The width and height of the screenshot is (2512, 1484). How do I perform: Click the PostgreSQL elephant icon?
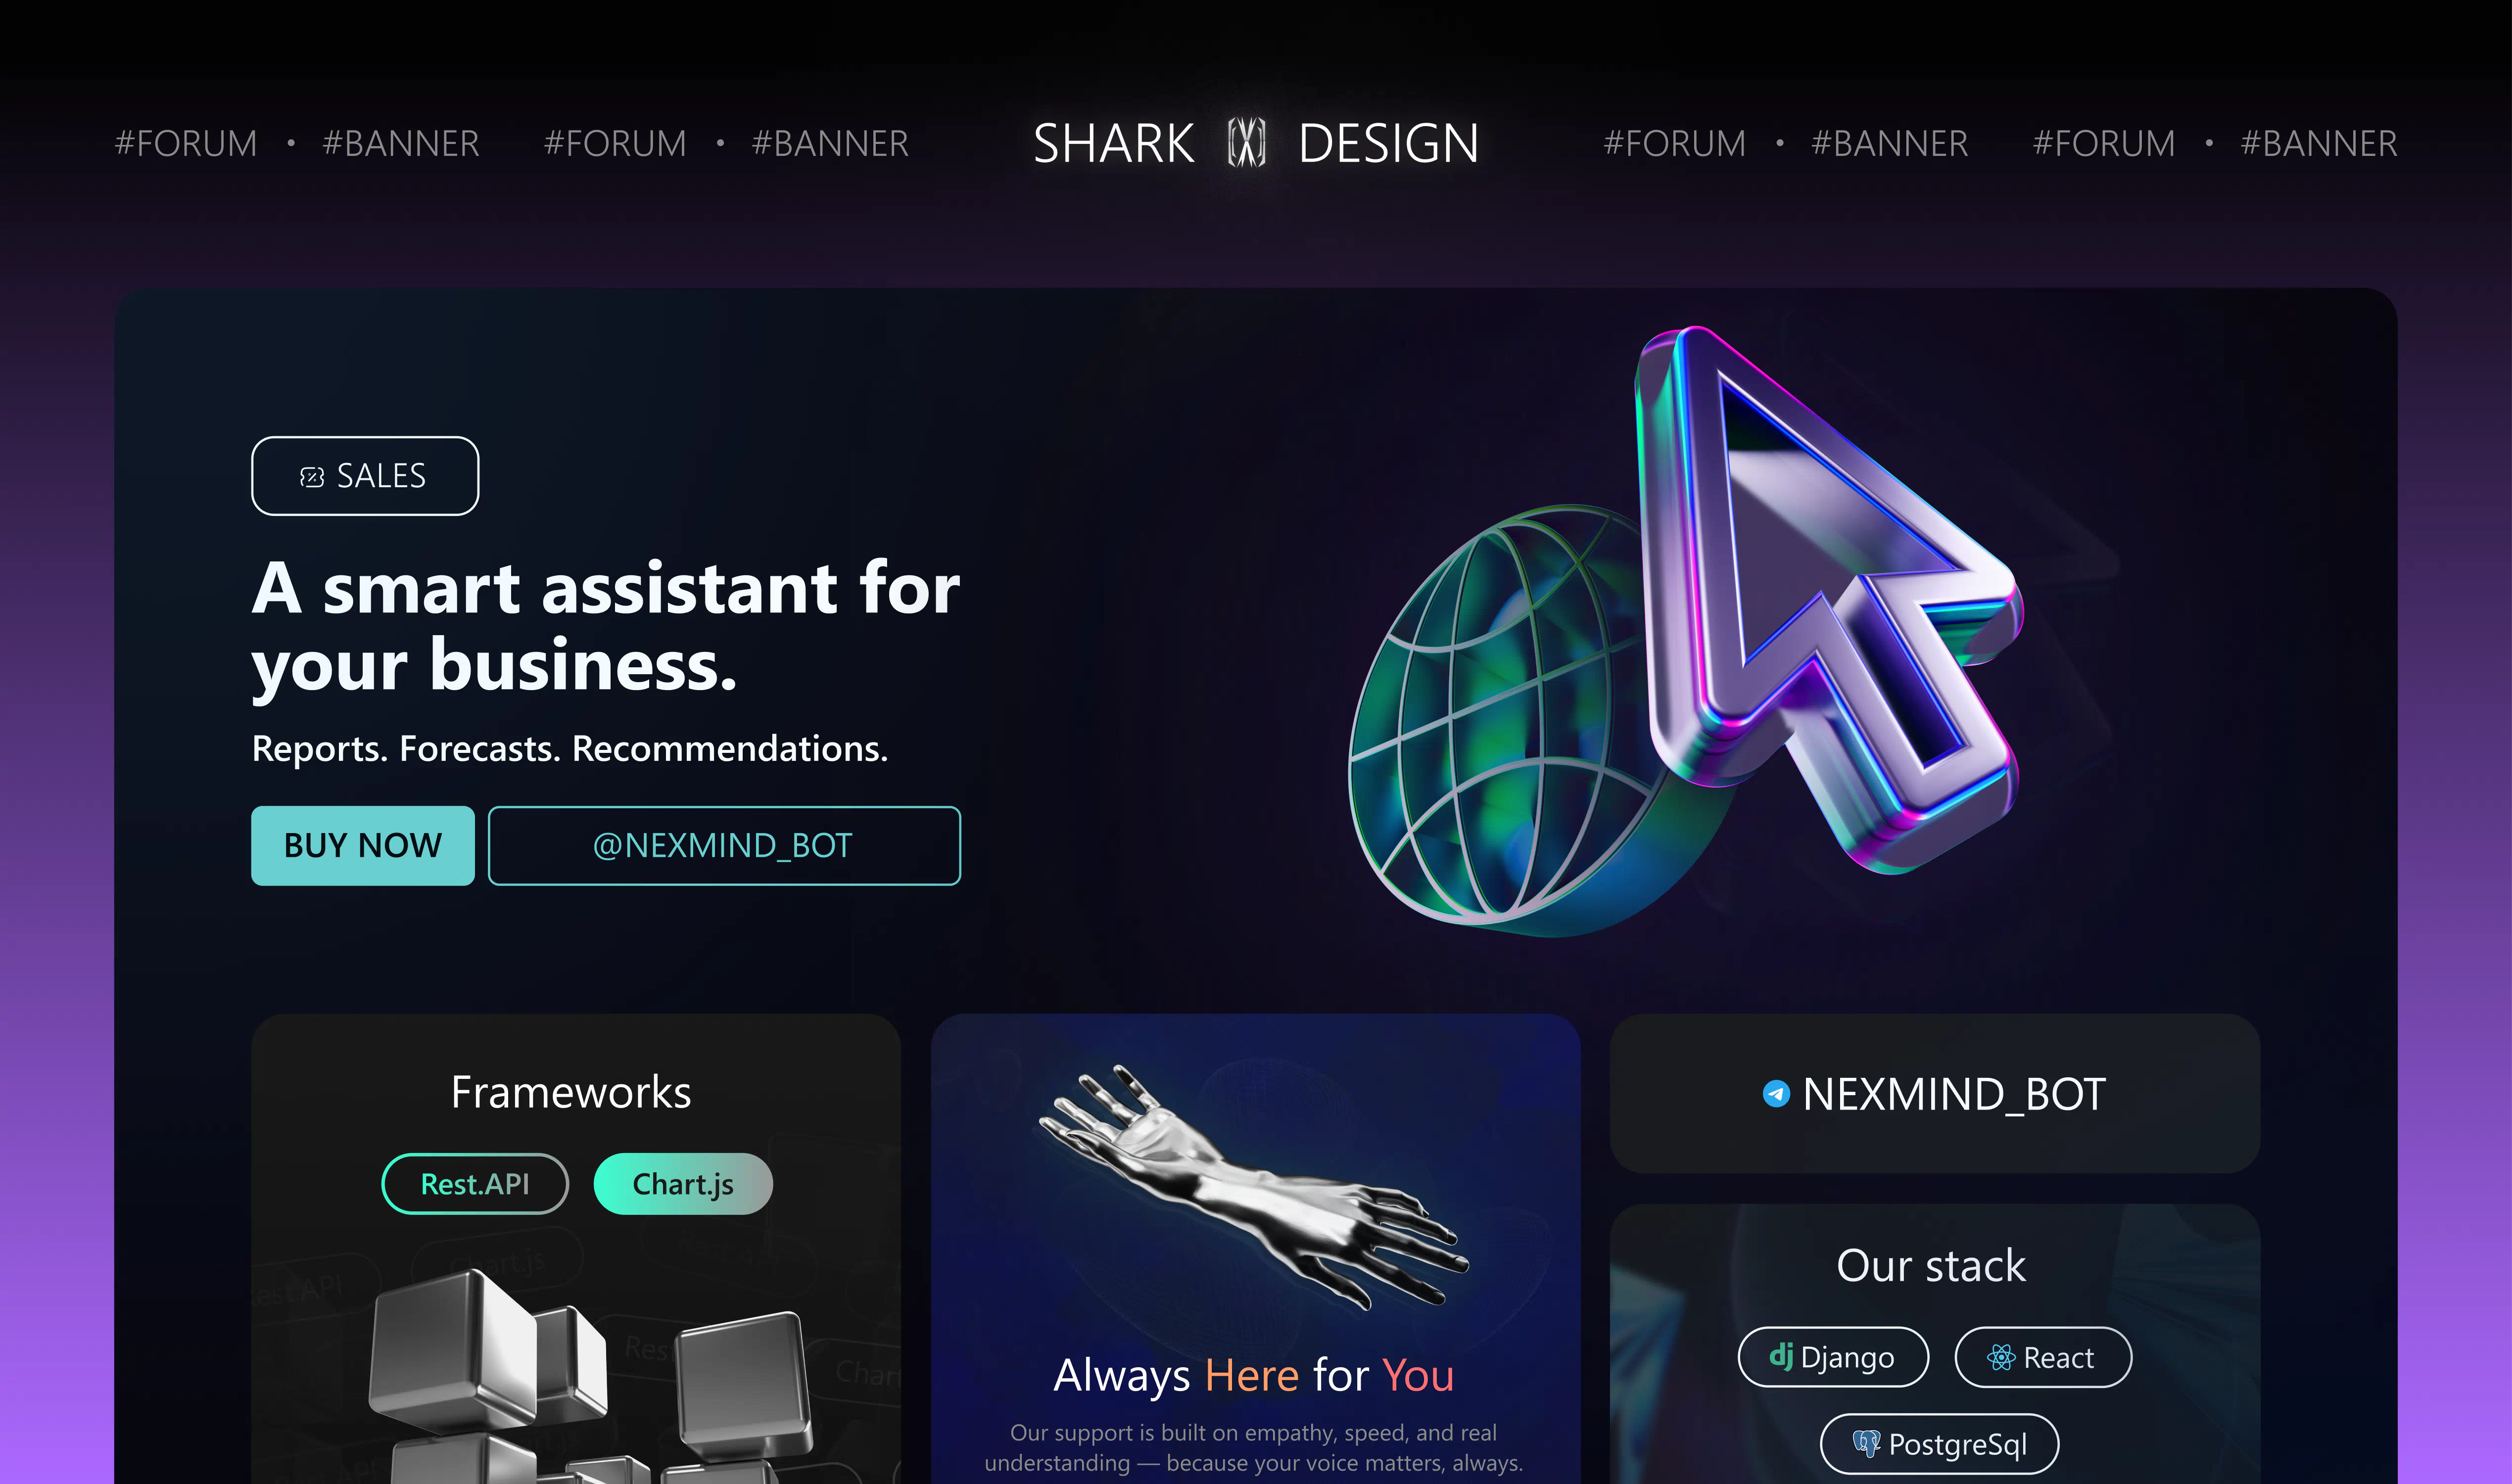(1866, 1443)
